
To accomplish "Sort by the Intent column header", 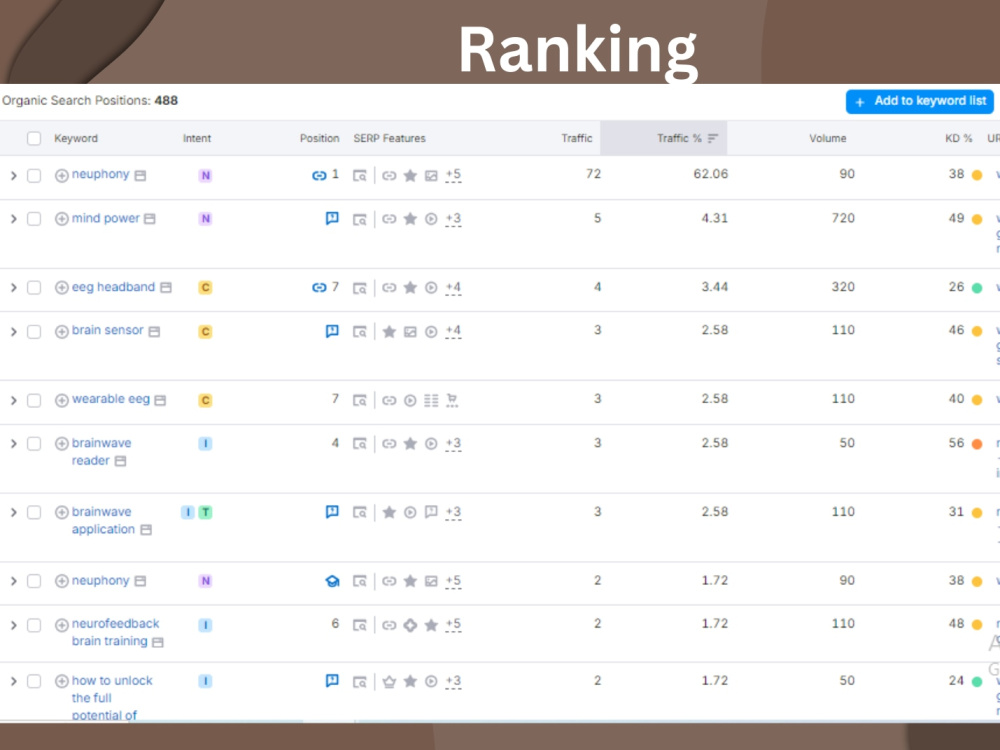I will click(x=197, y=138).
